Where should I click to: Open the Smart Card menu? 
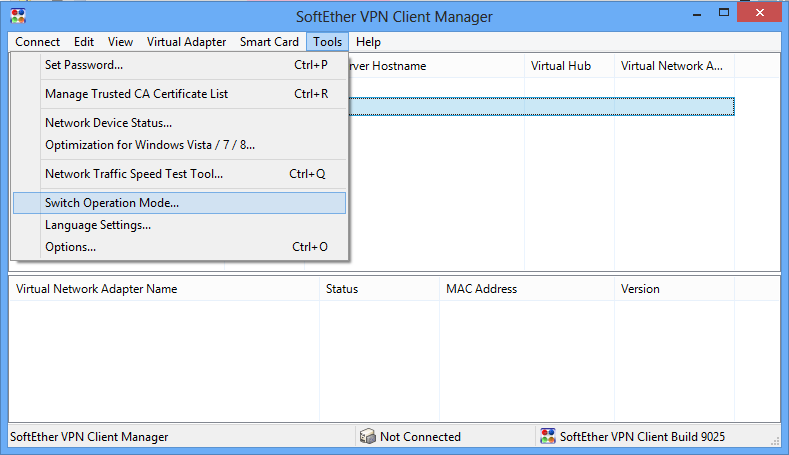click(x=269, y=42)
